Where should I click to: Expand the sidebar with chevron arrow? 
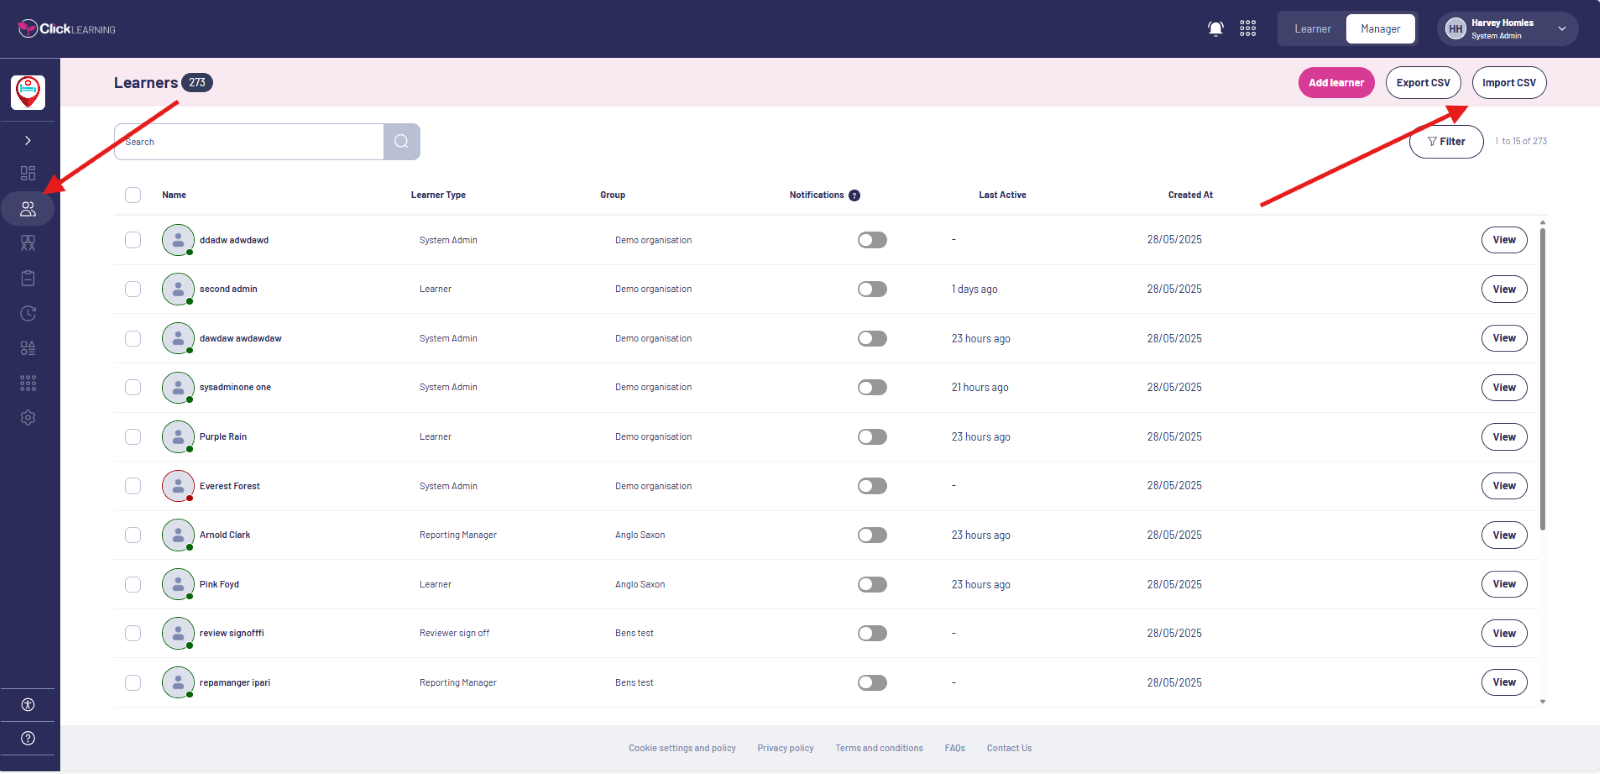point(28,141)
